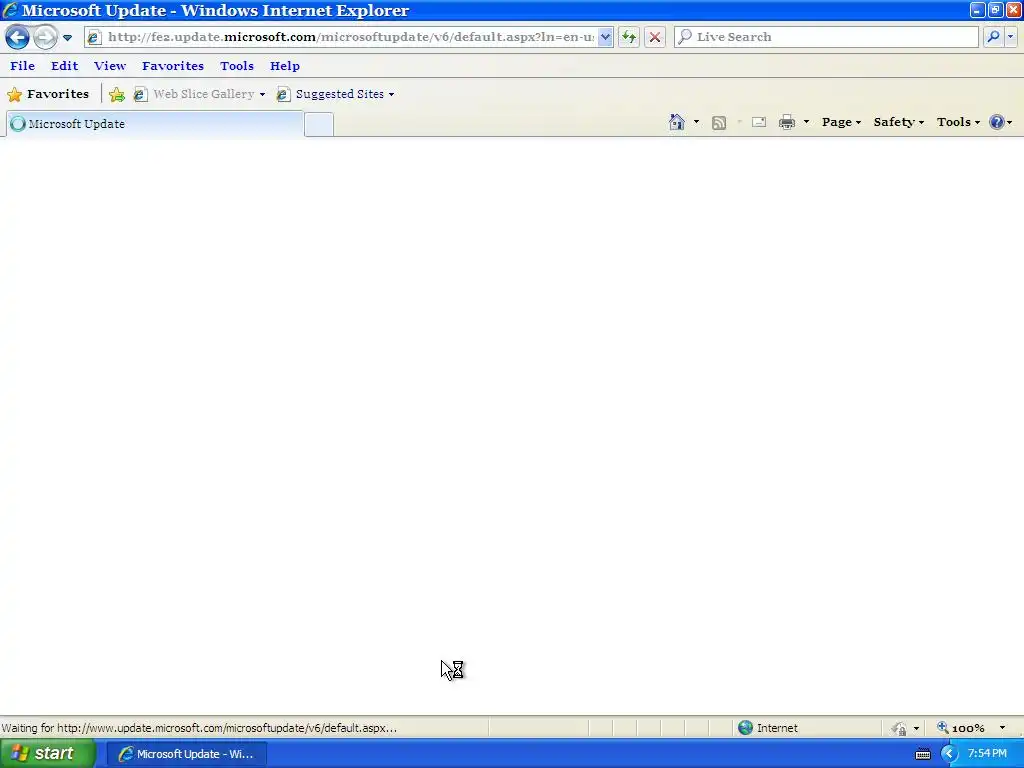Open the View menu
The height and width of the screenshot is (768, 1024).
coord(110,66)
